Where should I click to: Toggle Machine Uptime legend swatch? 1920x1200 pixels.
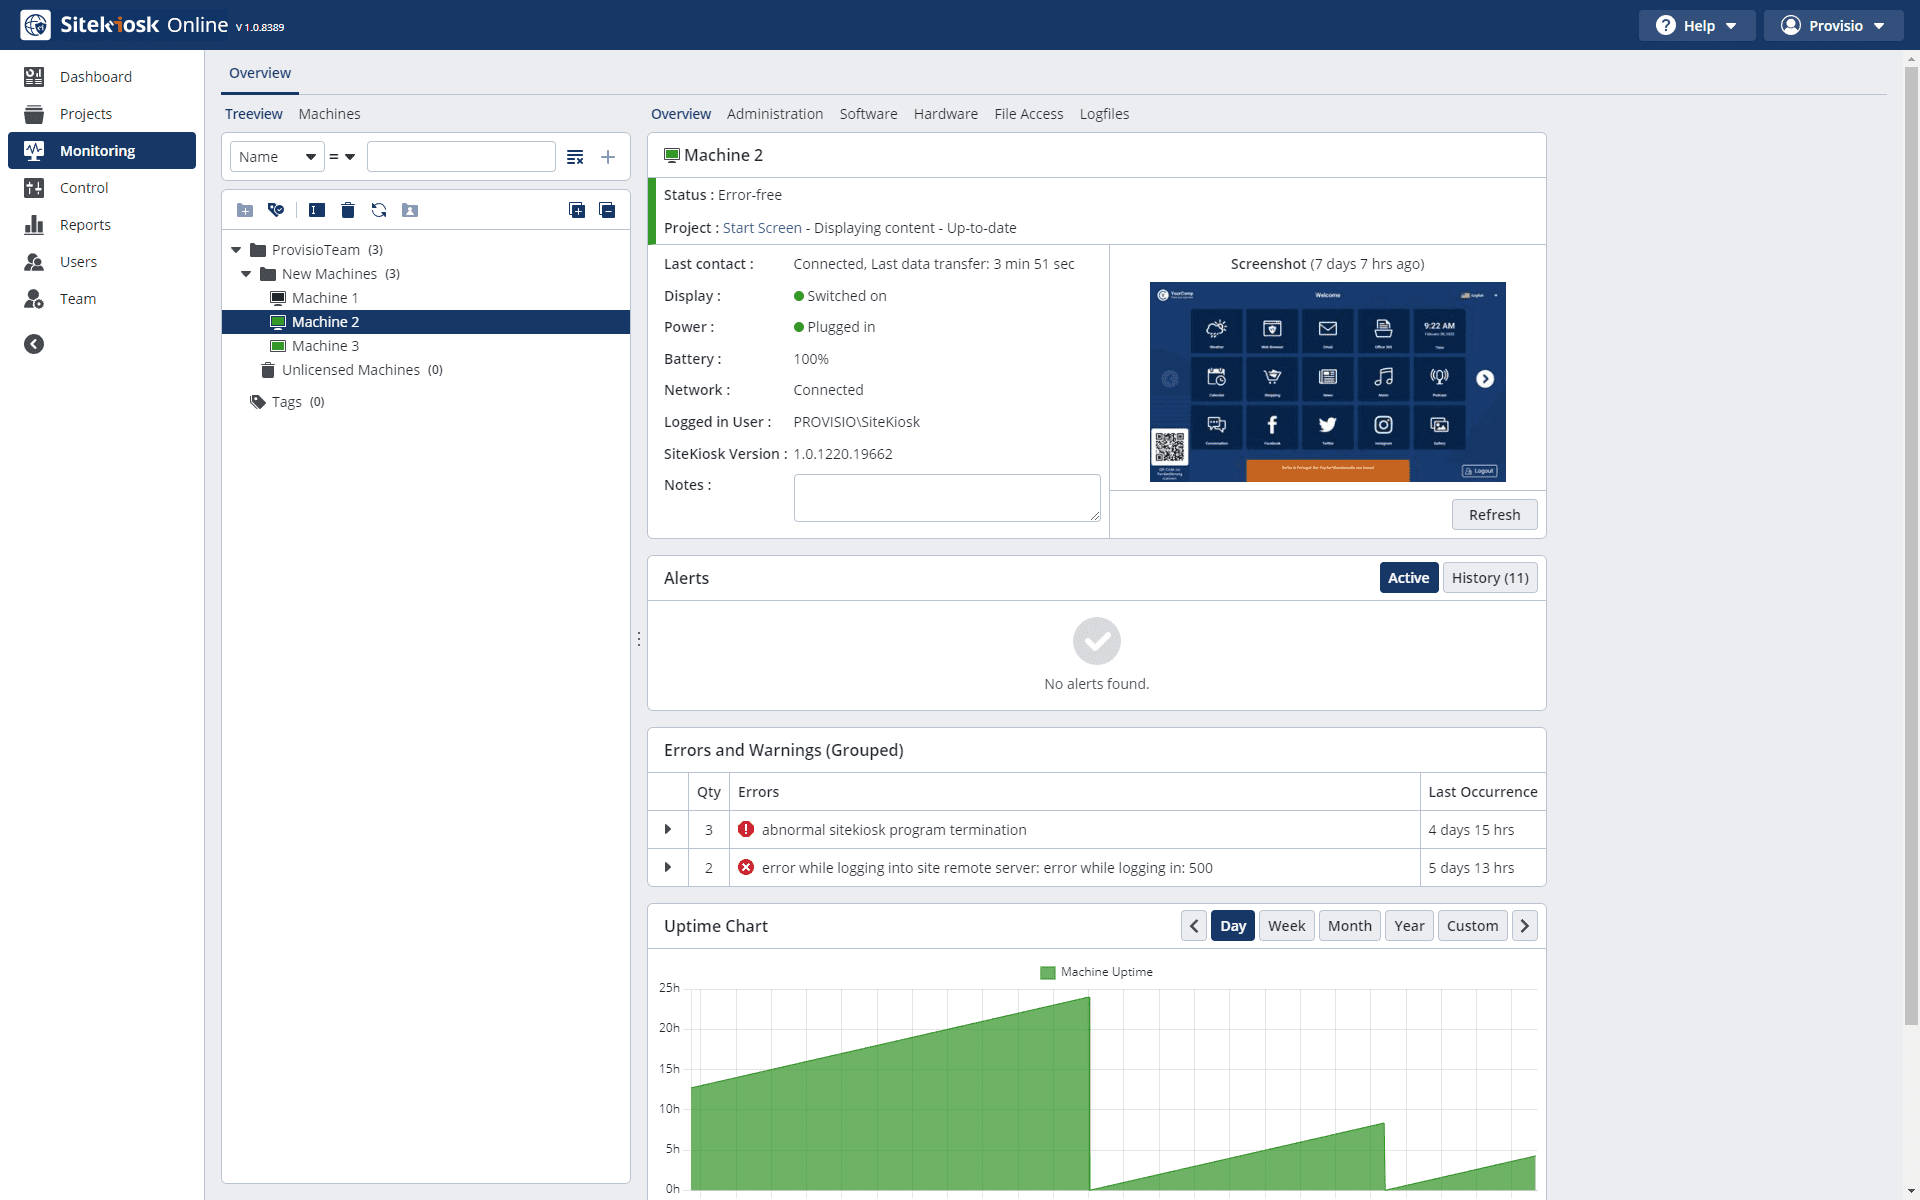(x=1048, y=972)
